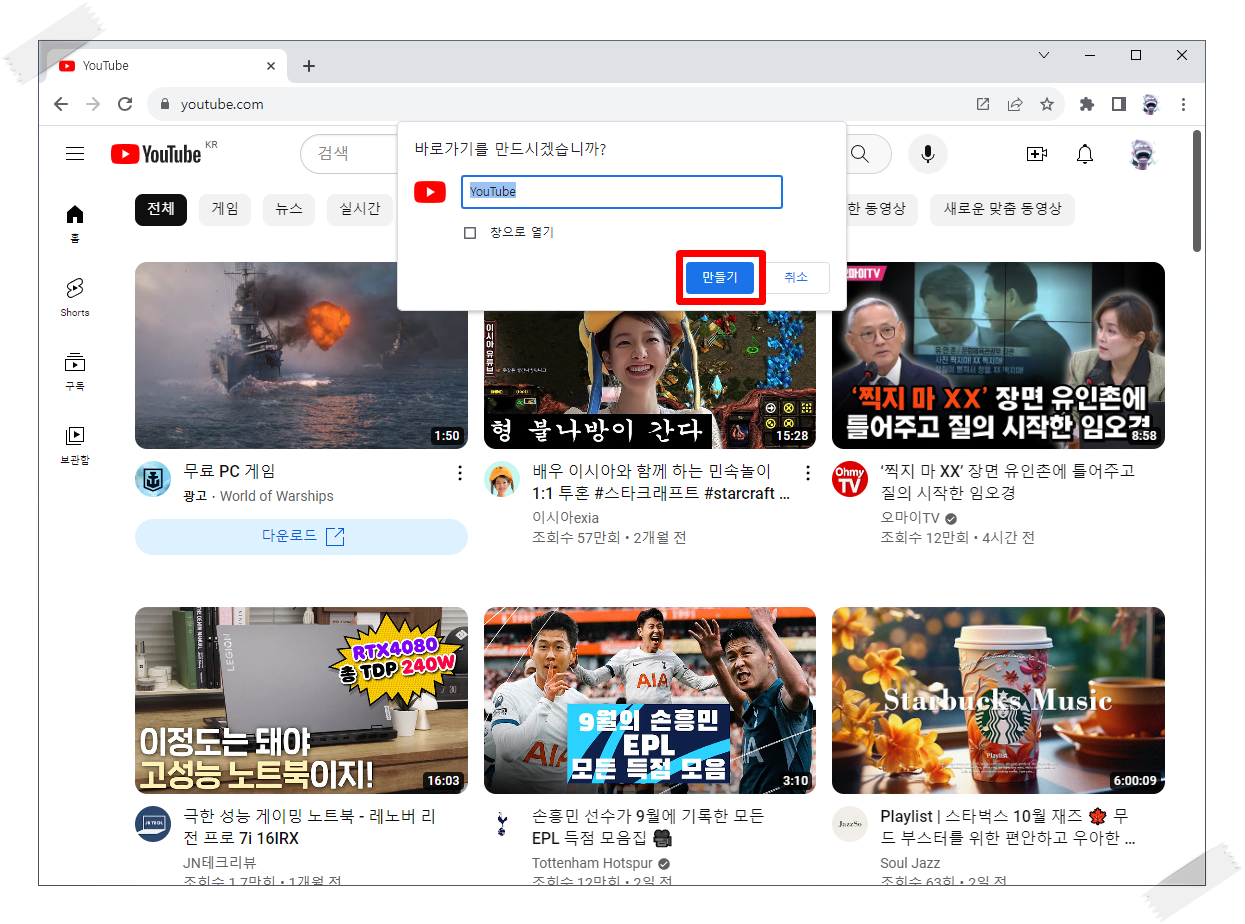This screenshot has height=924, width=1245.
Task: Click the Chrome back arrow
Action: point(61,104)
